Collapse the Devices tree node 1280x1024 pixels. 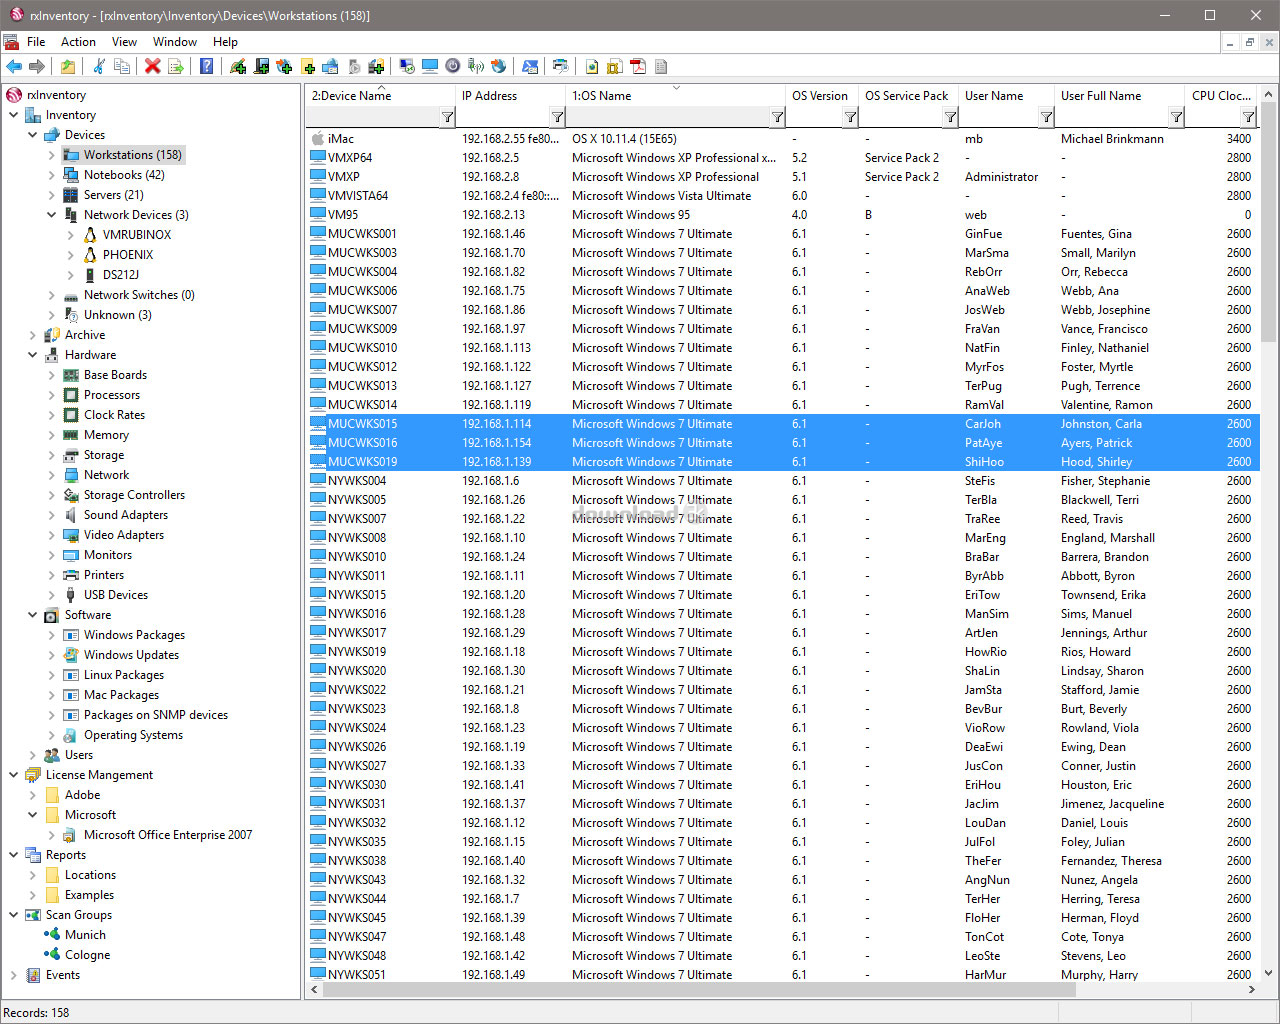(x=33, y=135)
